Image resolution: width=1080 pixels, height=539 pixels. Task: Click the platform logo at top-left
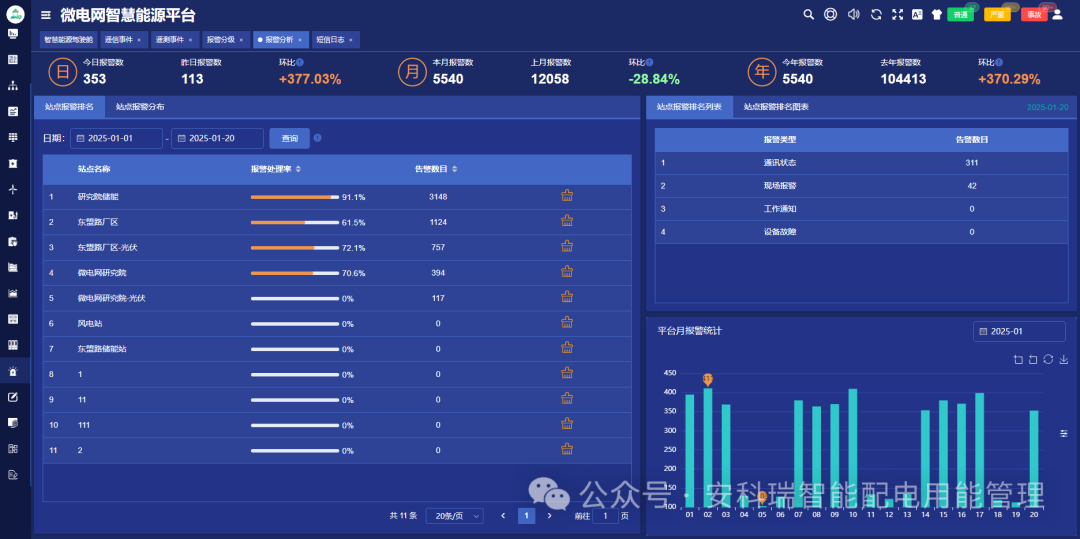tap(15, 14)
